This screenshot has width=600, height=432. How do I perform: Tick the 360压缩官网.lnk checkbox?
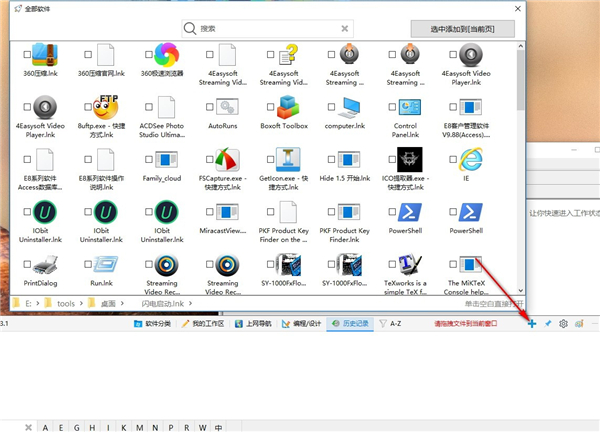pyautogui.click(x=88, y=55)
